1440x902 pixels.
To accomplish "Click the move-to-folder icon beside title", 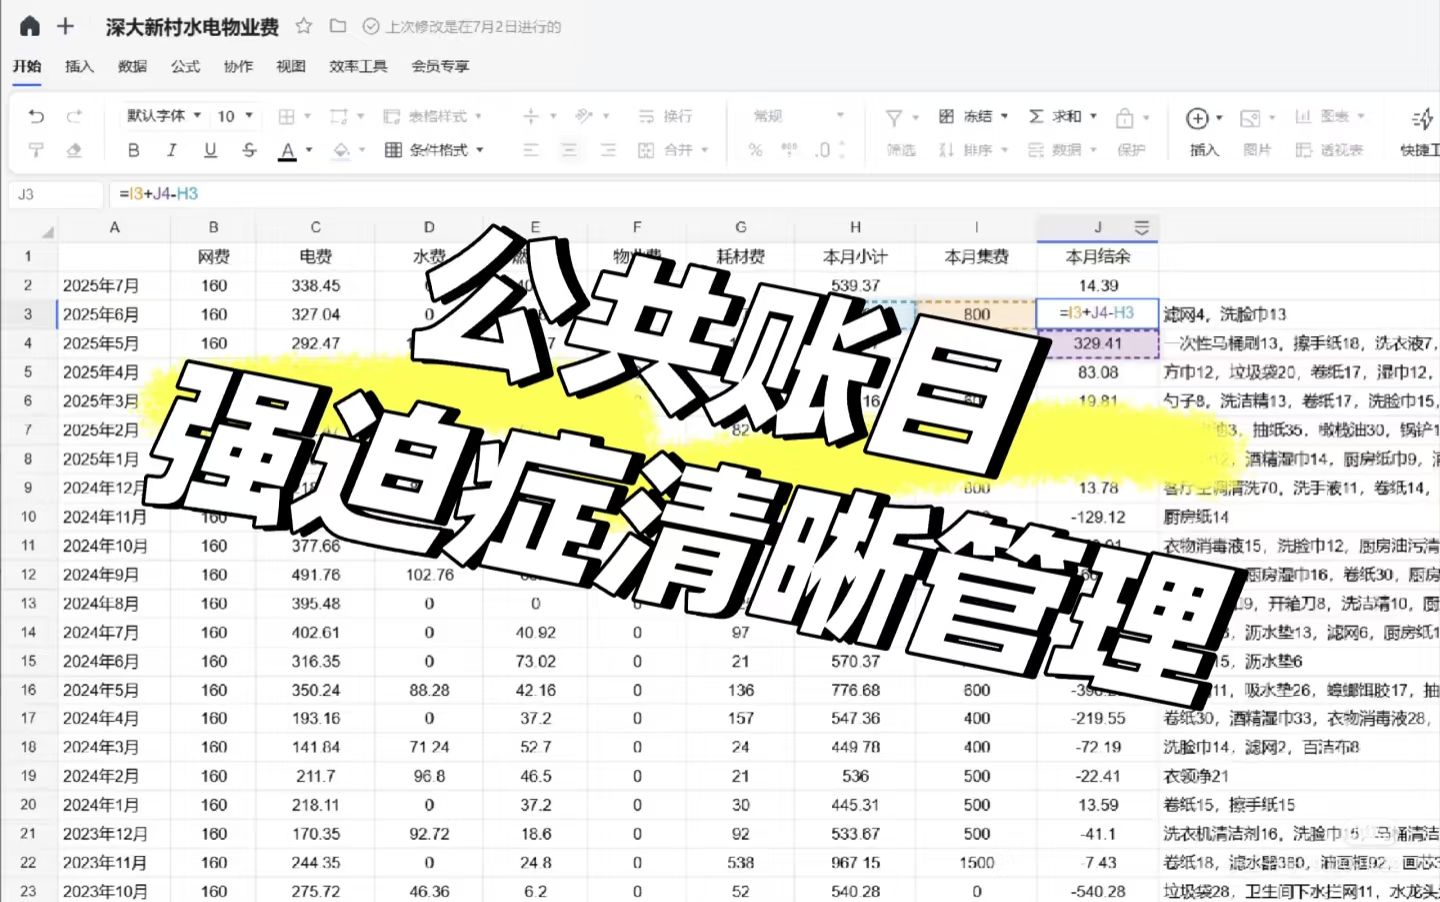I will pos(338,26).
